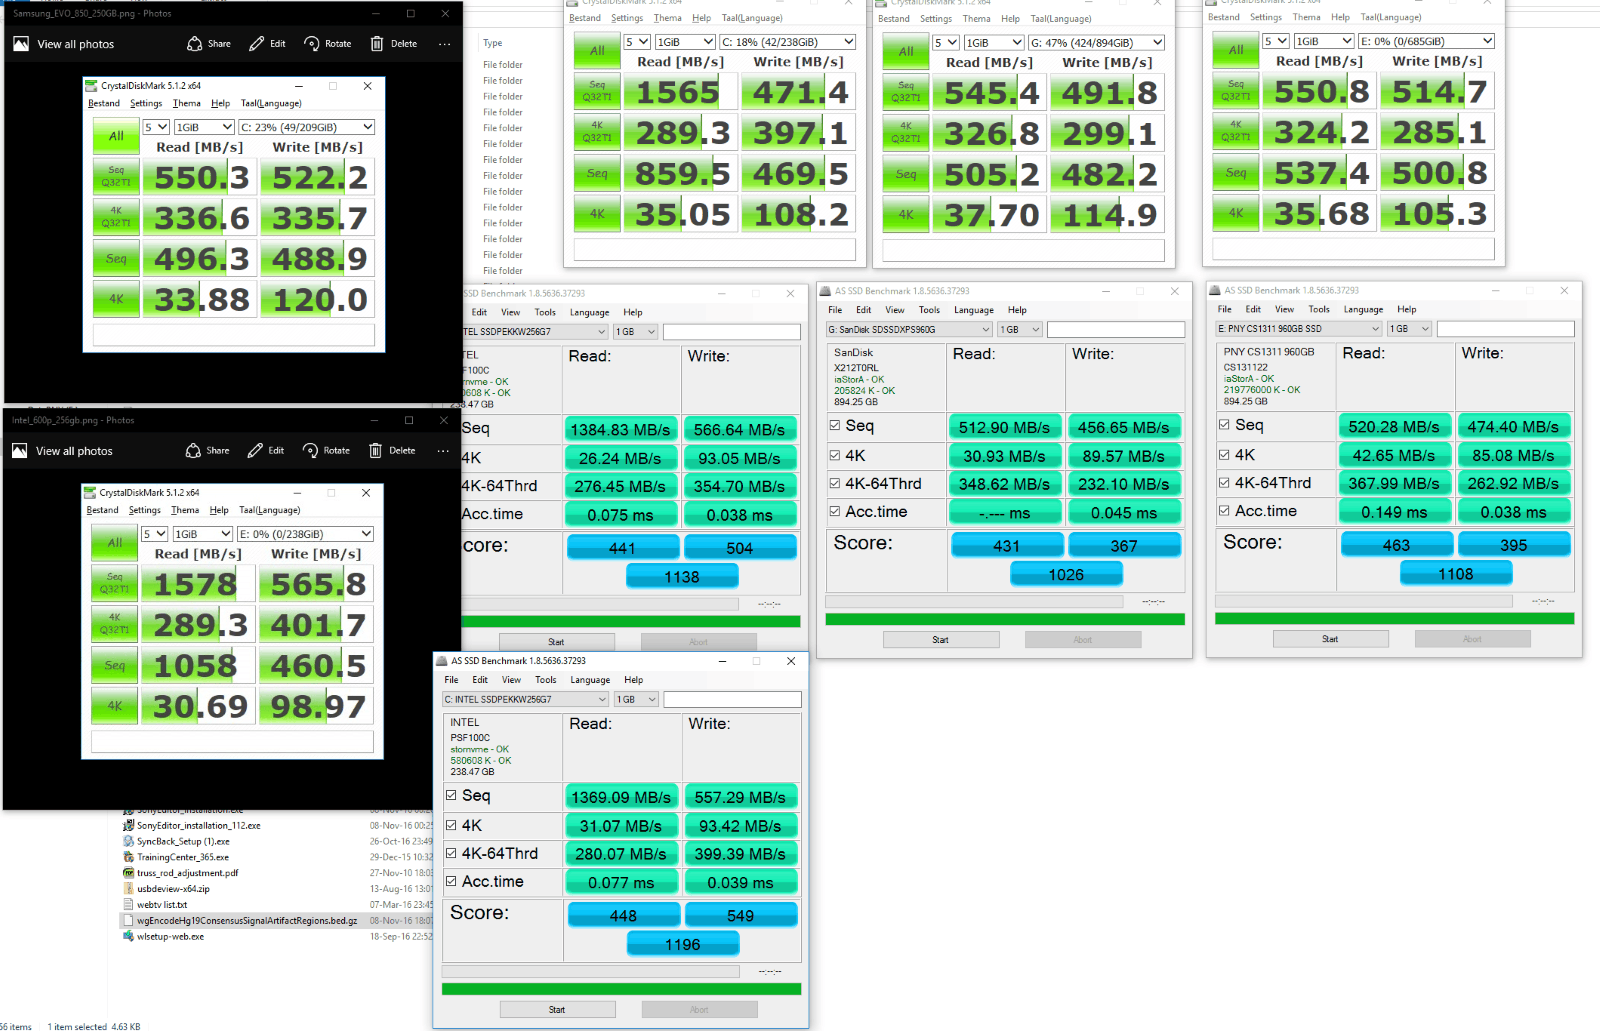
Task: Click the app icon of AS SSD window scoring 1196
Action: tap(442, 661)
